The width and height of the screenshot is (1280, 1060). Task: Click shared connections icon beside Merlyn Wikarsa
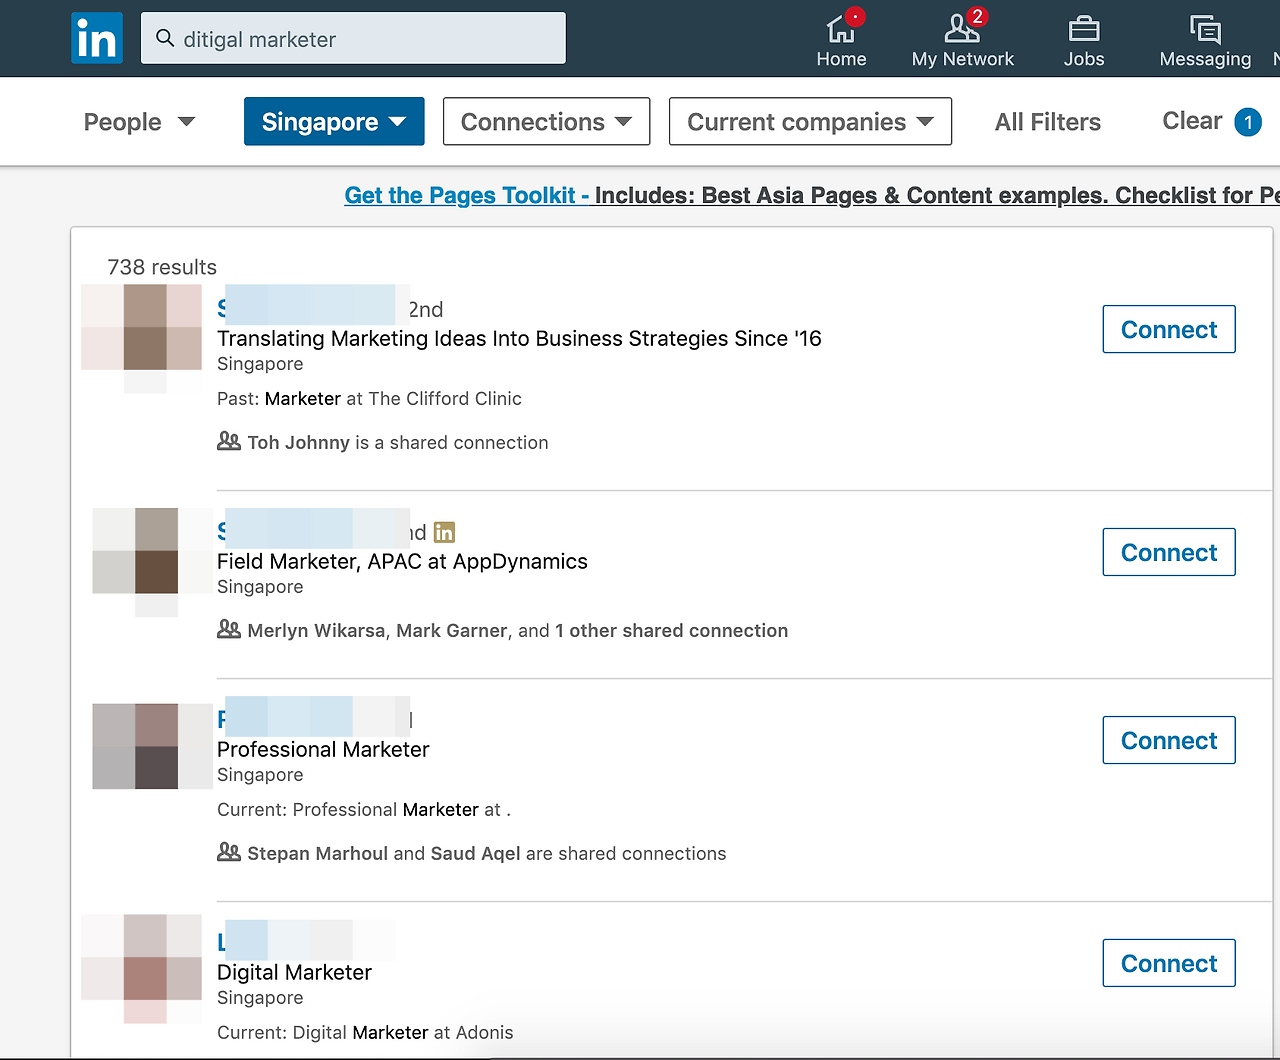[x=229, y=629]
